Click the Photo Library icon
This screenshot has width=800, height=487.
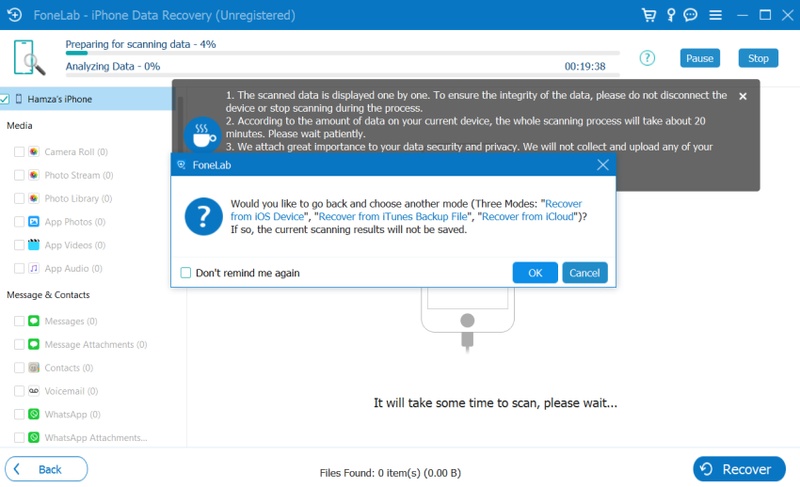[x=34, y=198]
